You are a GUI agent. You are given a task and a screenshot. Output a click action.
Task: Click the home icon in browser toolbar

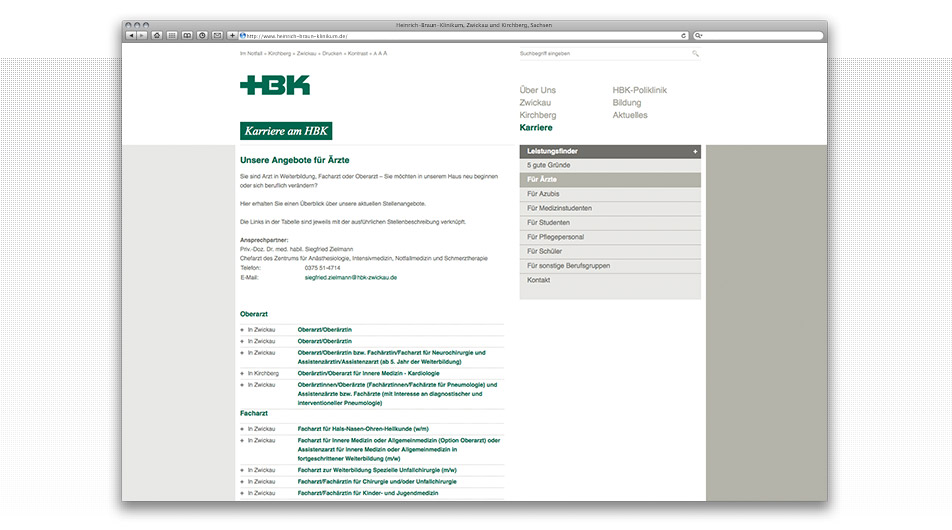pyautogui.click(x=157, y=35)
